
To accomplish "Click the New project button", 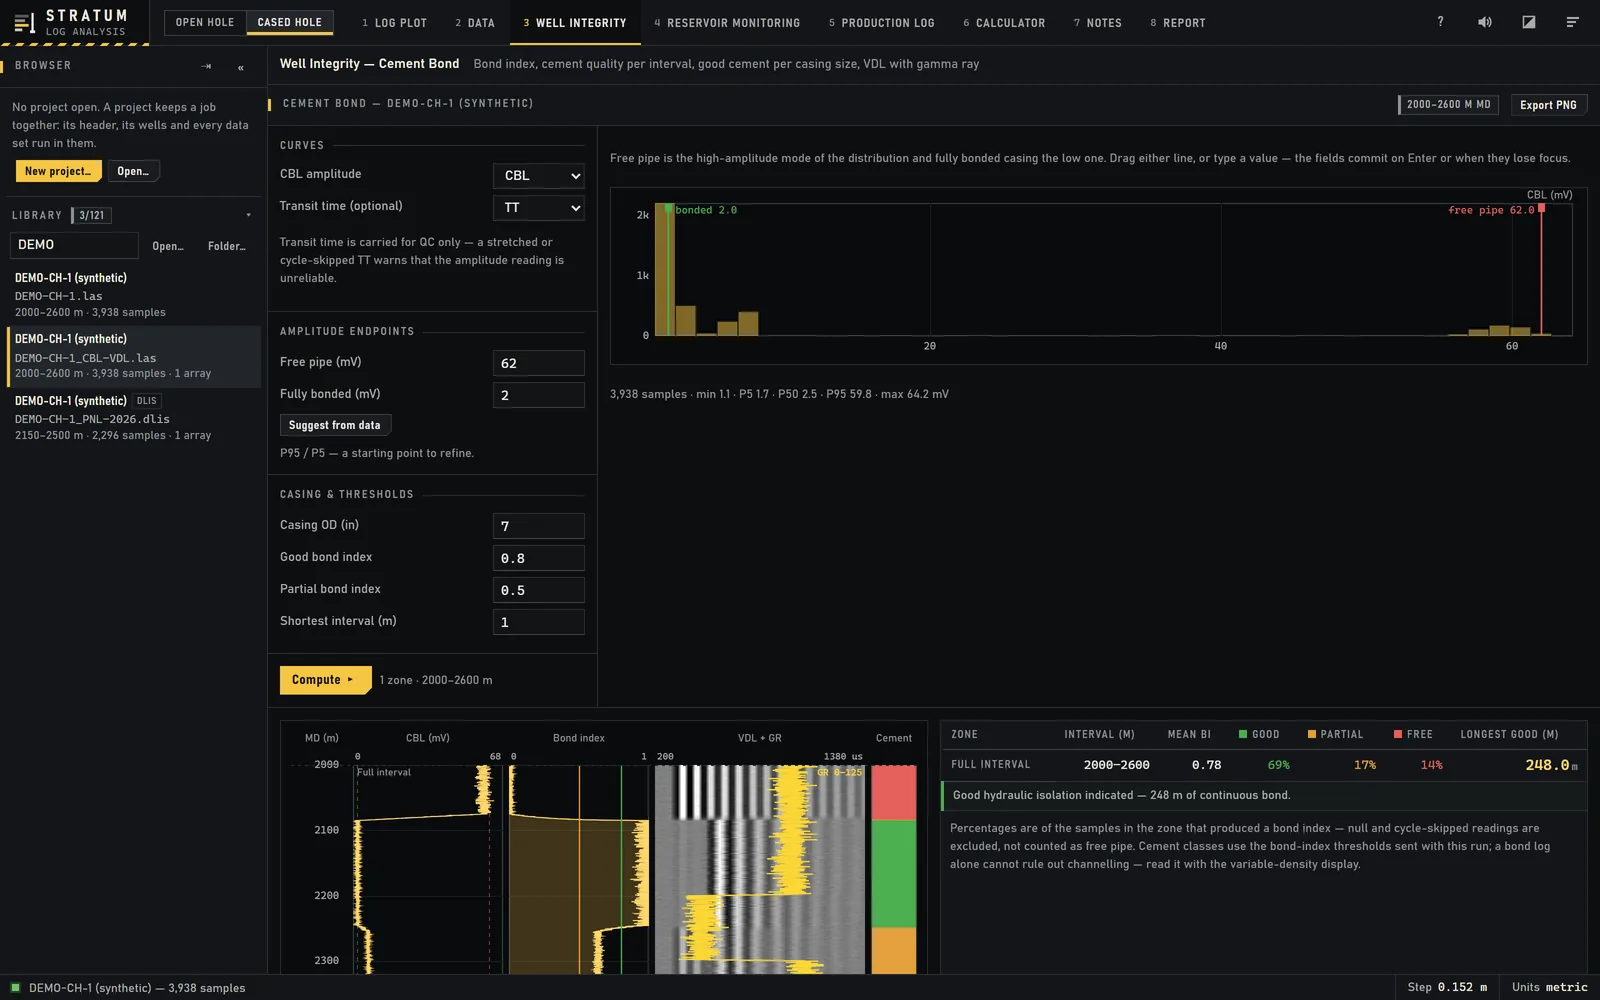I will [x=58, y=171].
